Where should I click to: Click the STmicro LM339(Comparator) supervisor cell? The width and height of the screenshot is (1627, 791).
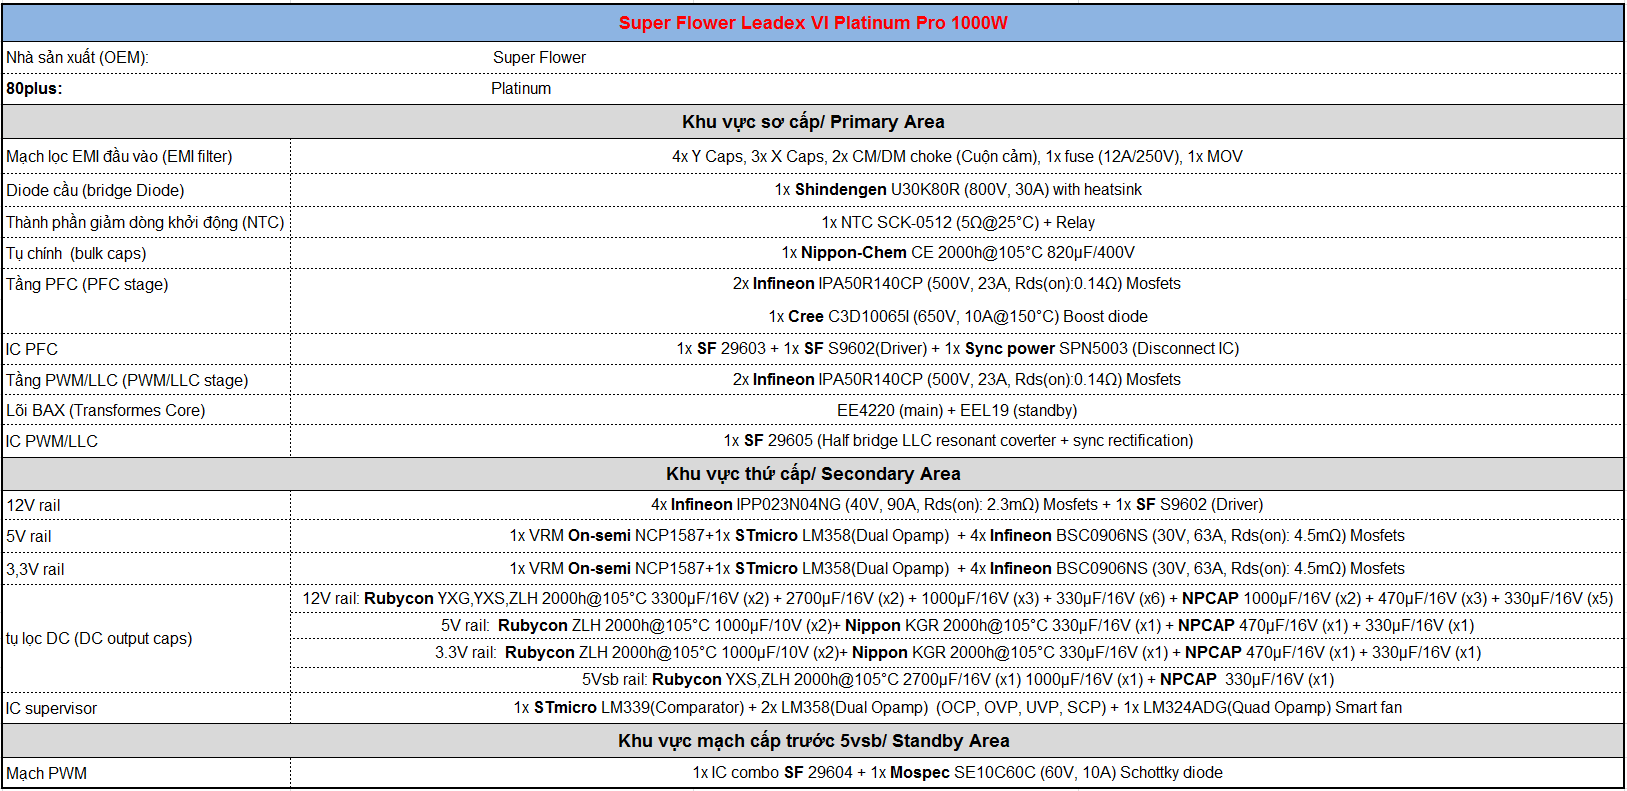(957, 708)
